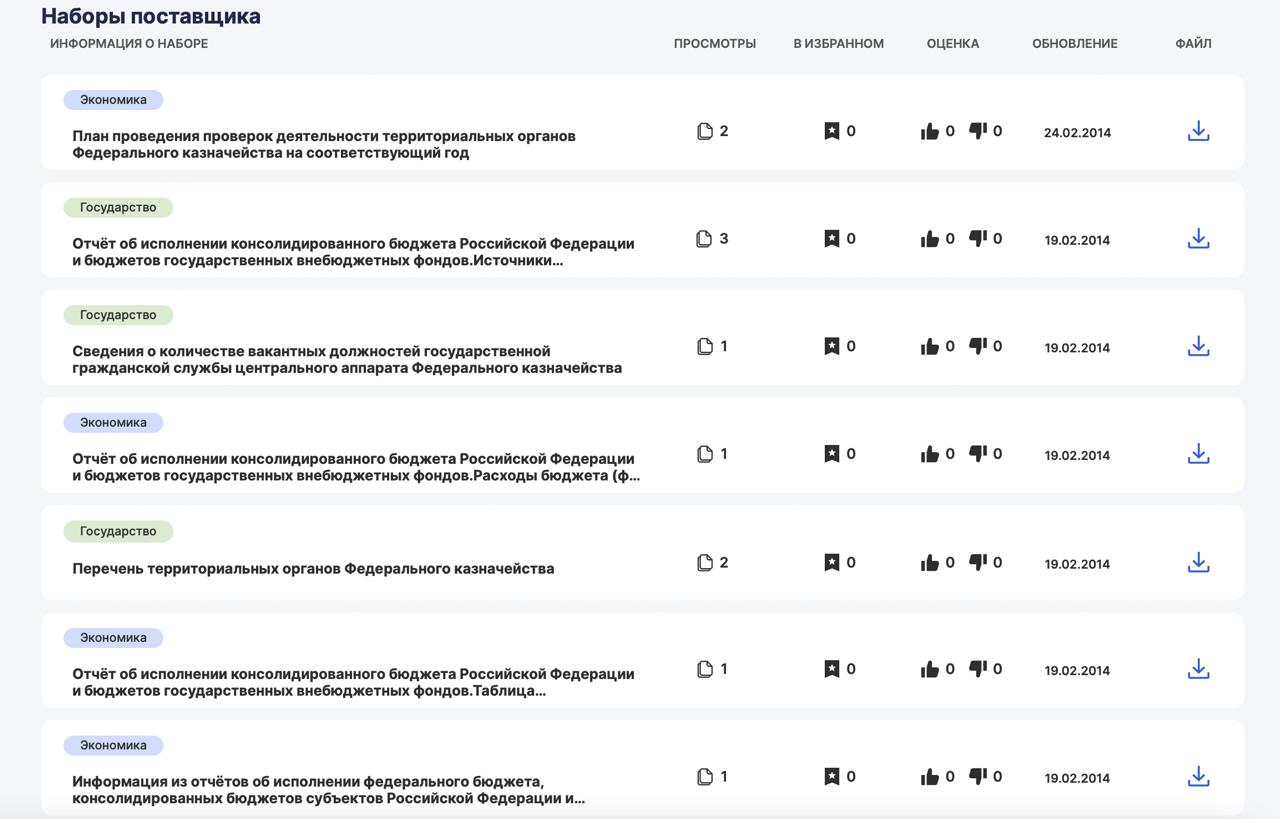Screen dimensions: 1280x819
Task: Select Государство tag above вакантных должностей
Action: tap(118, 315)
